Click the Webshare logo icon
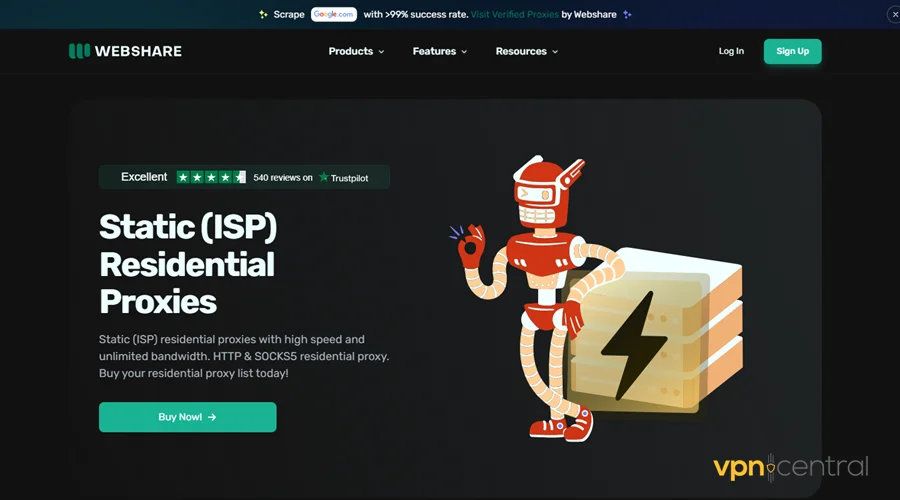The image size is (900, 500). pyautogui.click(x=79, y=51)
